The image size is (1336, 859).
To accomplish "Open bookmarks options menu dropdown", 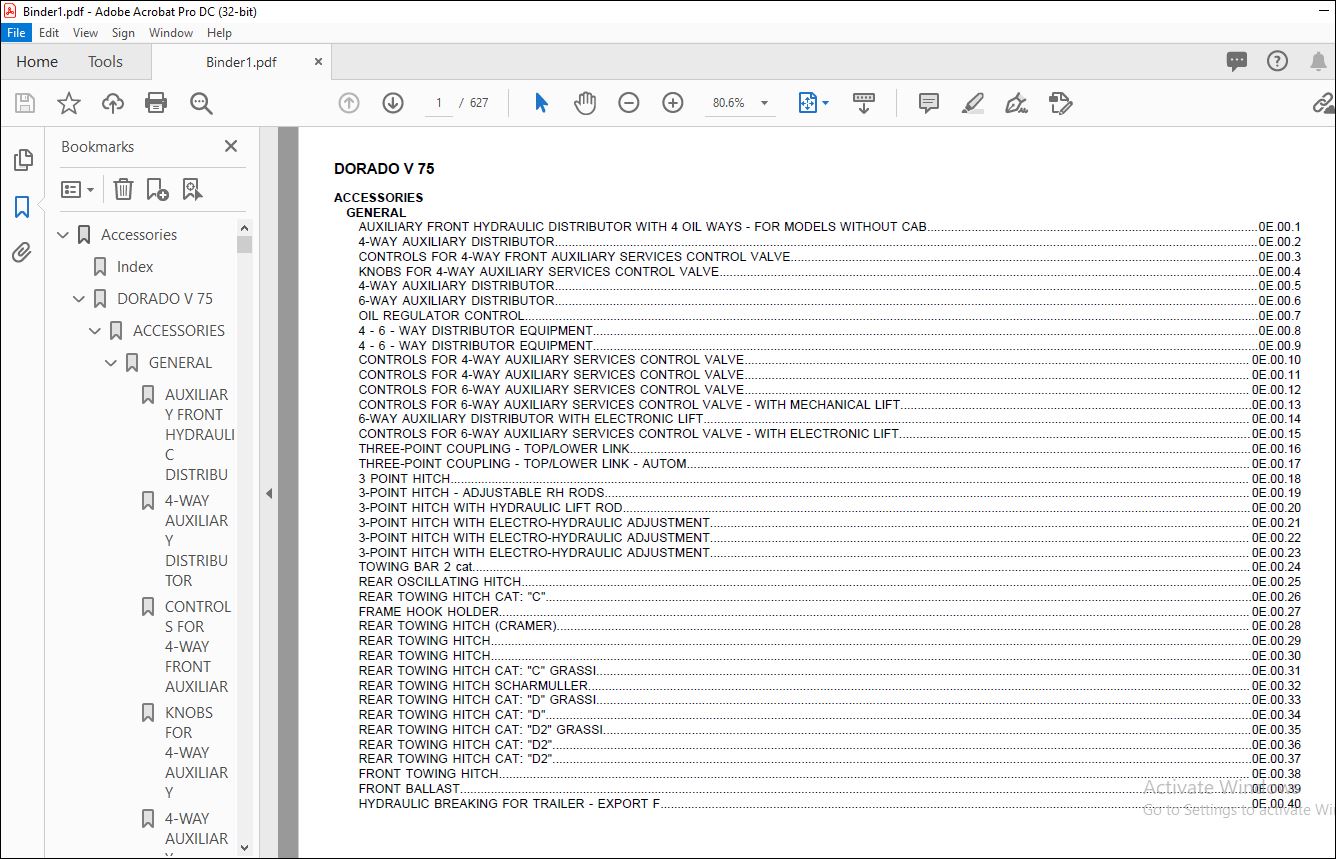I will click(x=78, y=189).
